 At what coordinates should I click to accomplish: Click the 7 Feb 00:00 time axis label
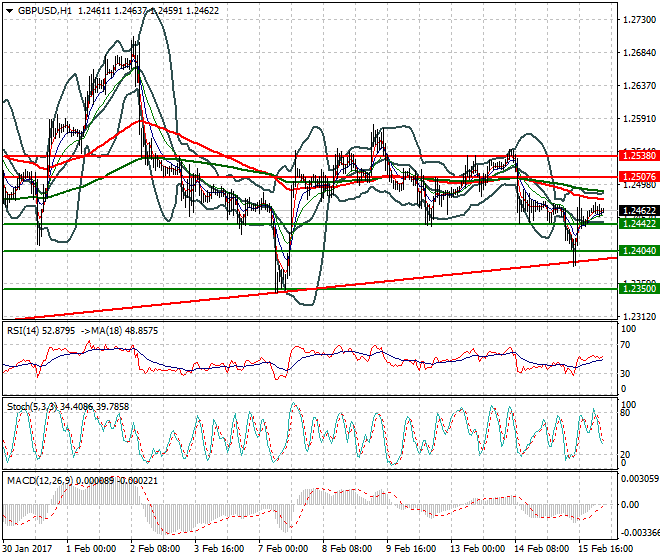point(283,549)
